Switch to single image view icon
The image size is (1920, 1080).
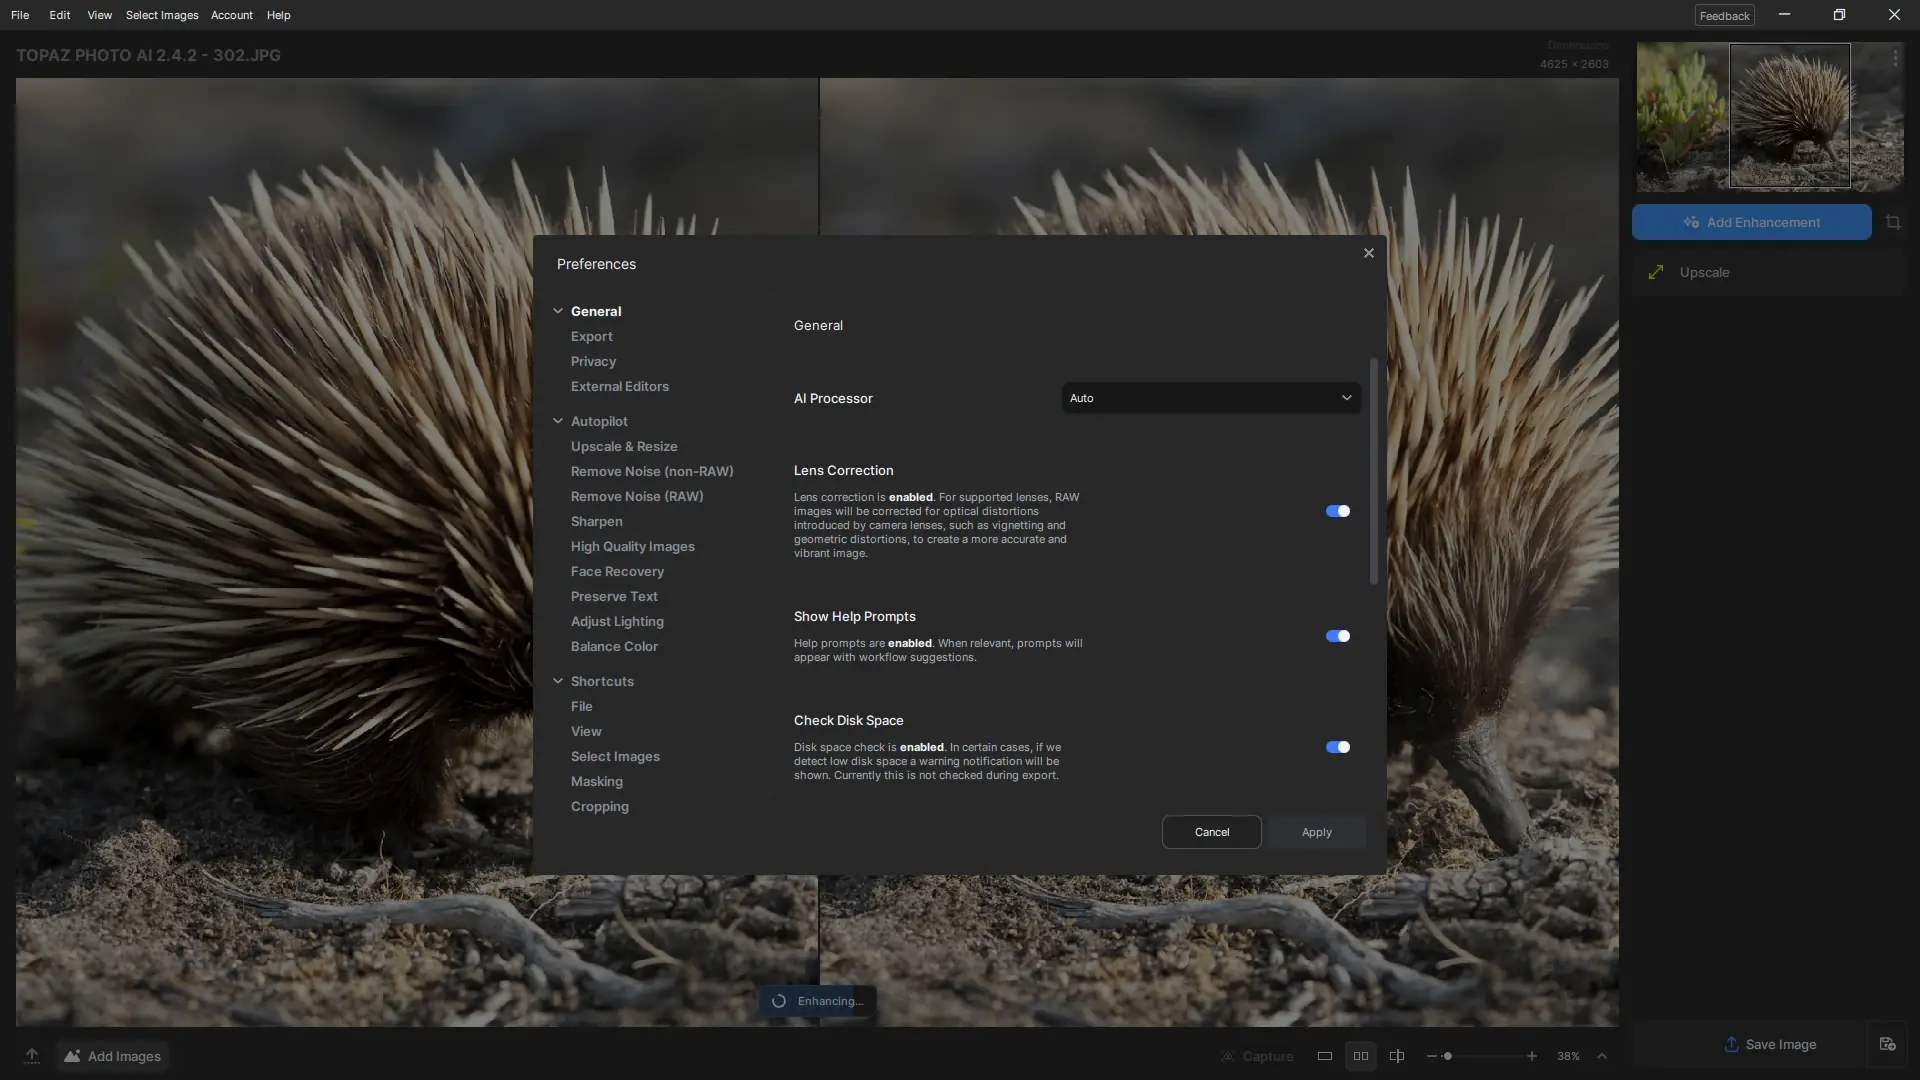point(1324,1056)
